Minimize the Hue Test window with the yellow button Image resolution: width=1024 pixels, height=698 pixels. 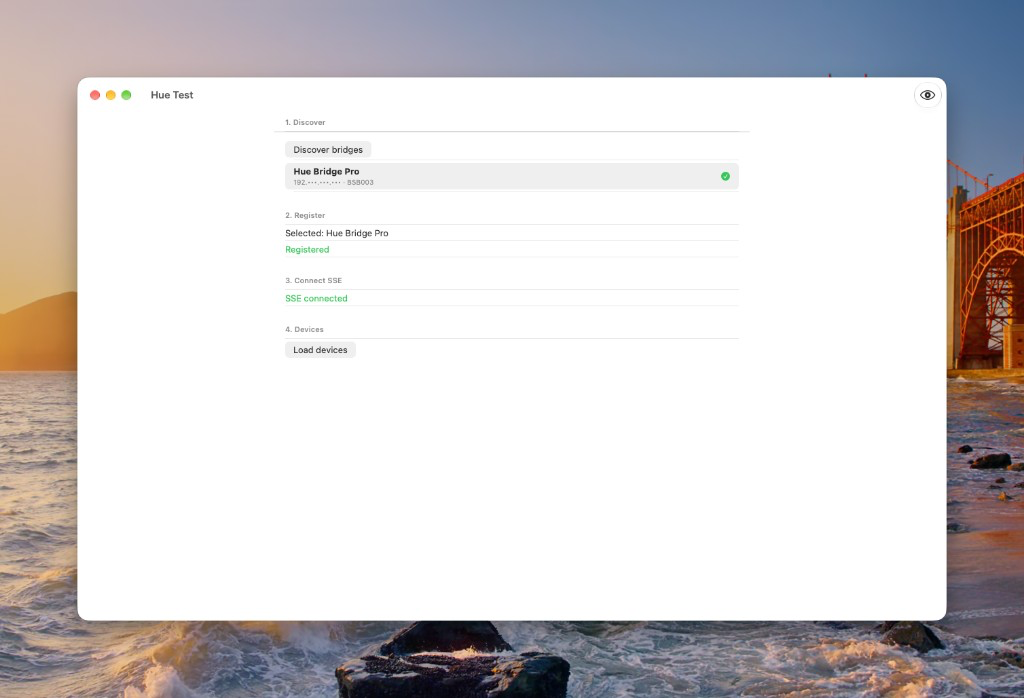[x=110, y=95]
